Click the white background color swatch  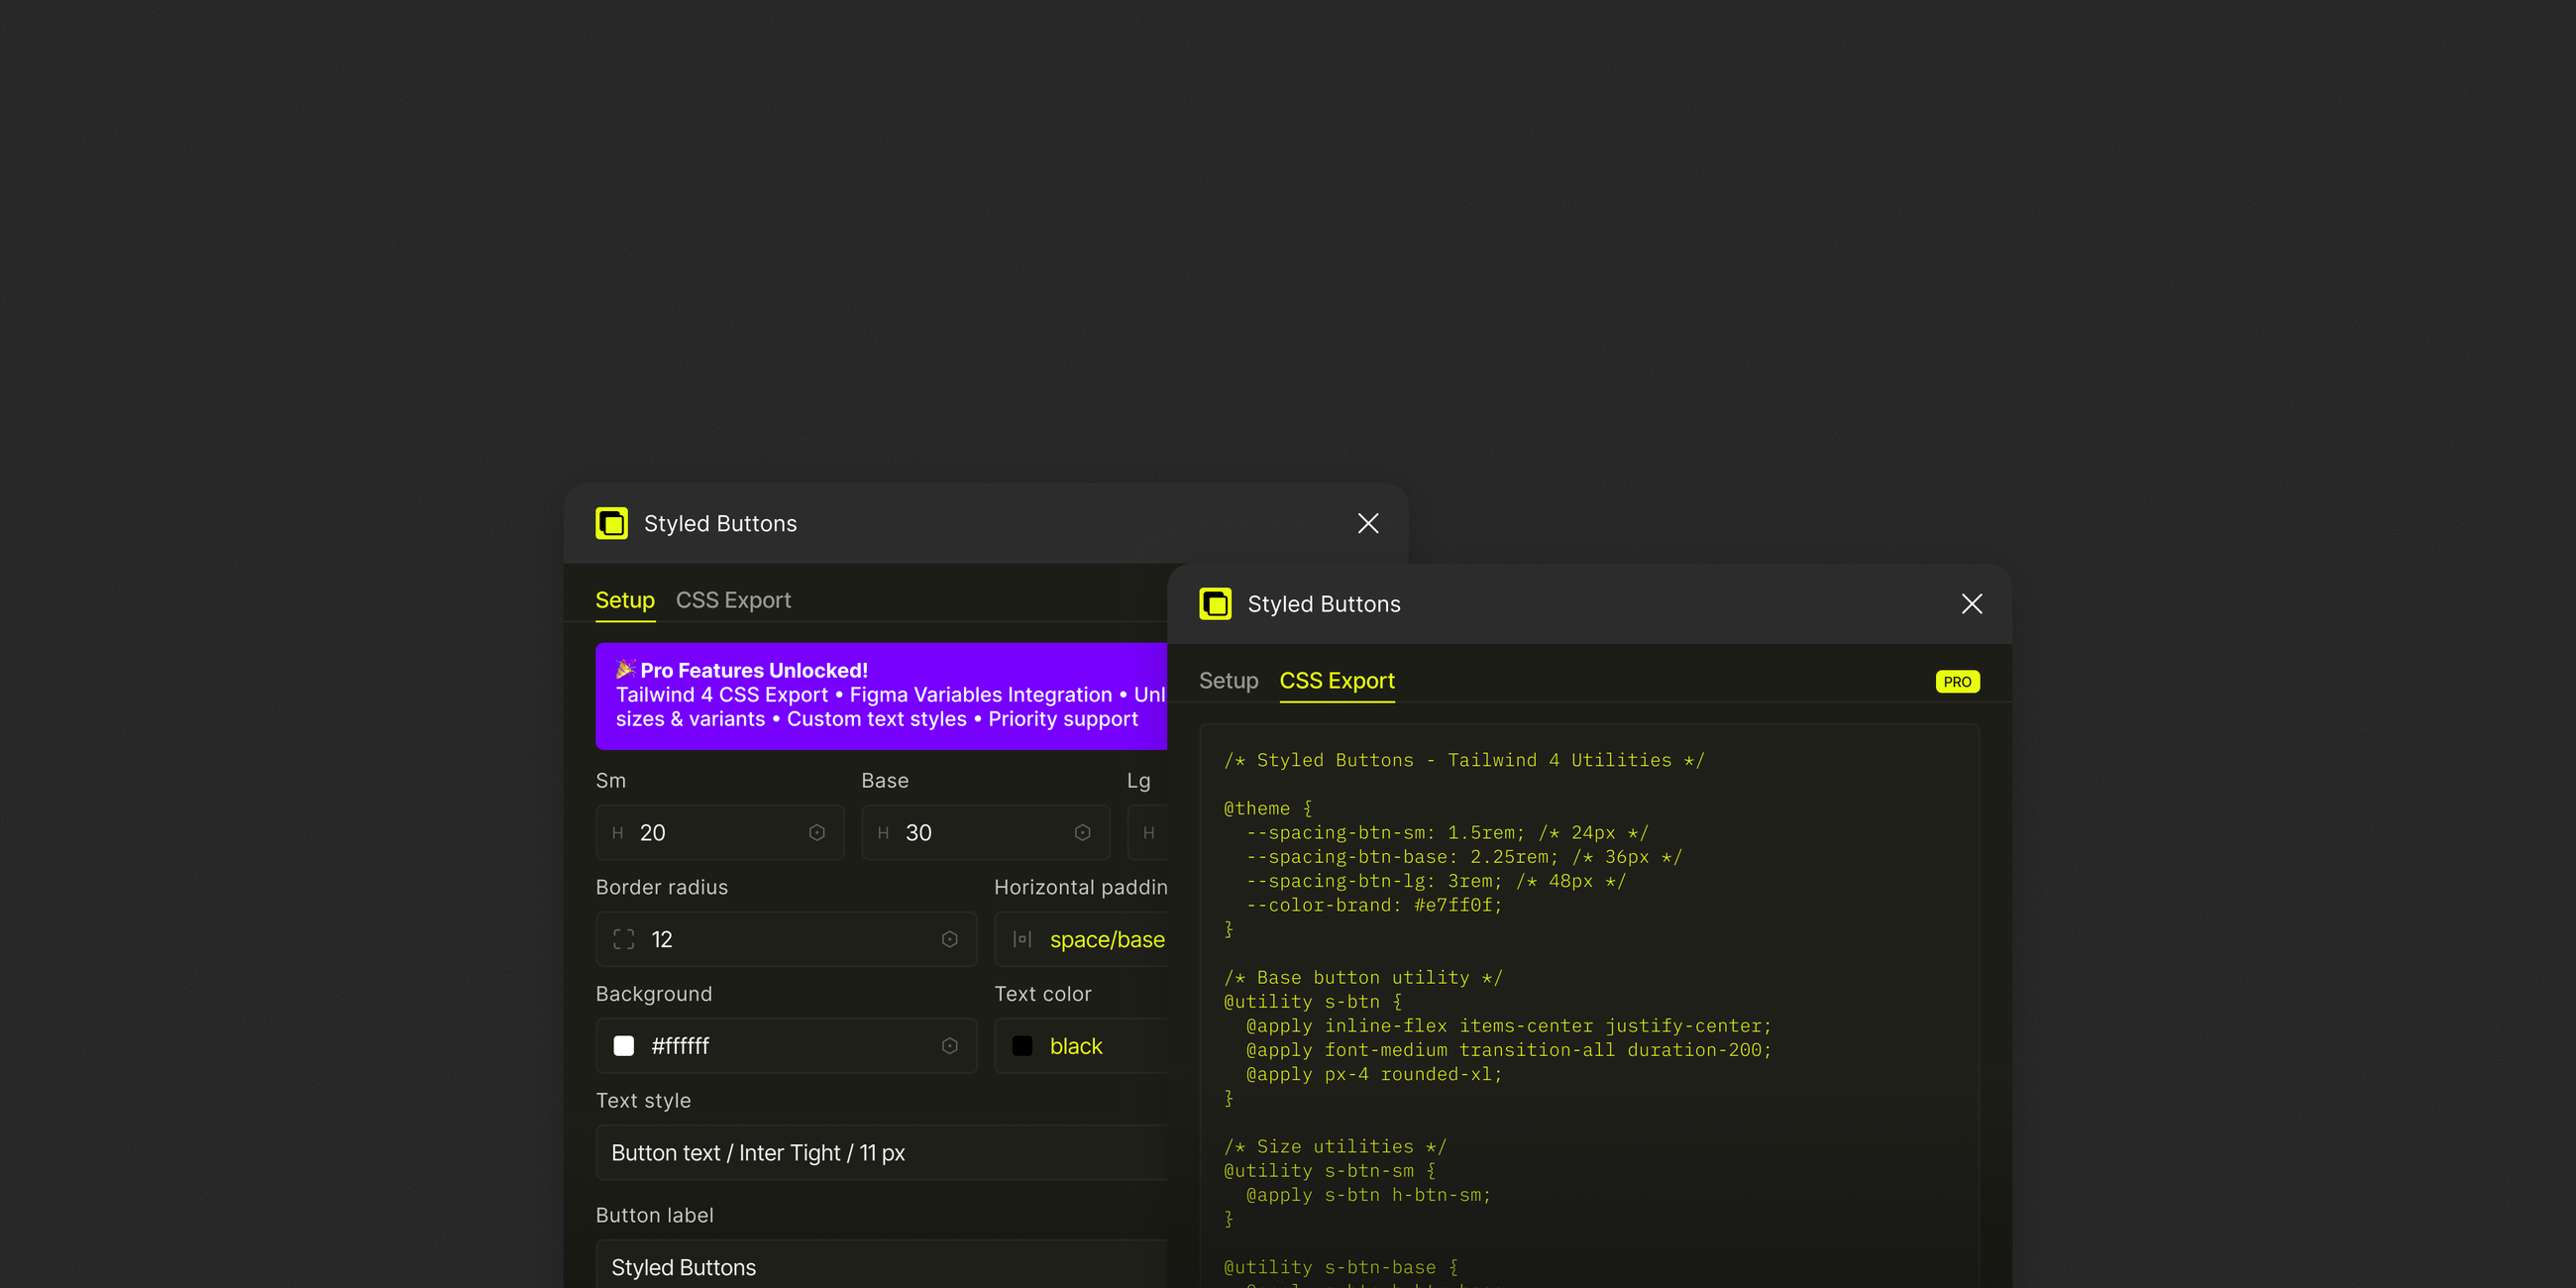click(624, 1045)
